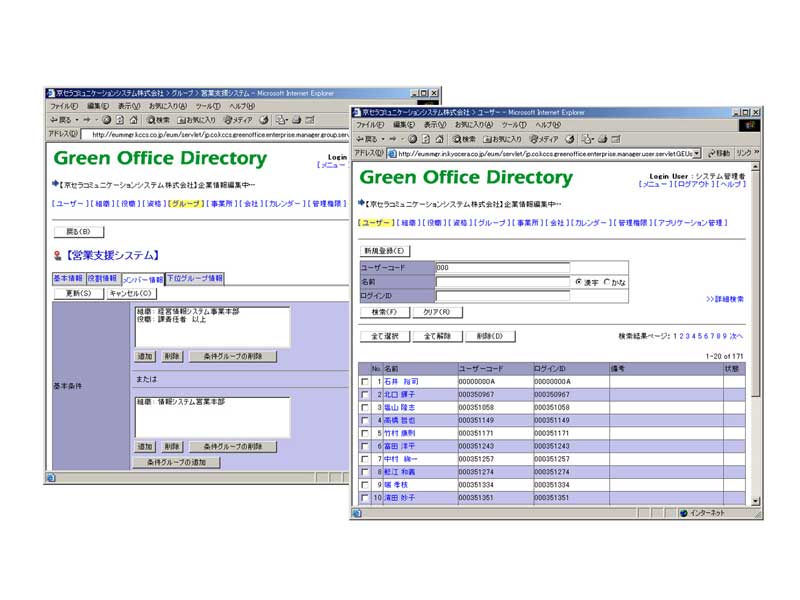The image size is (800, 600).
Task: Tick checkbox for user code 000351171 row
Action: [x=365, y=433]
